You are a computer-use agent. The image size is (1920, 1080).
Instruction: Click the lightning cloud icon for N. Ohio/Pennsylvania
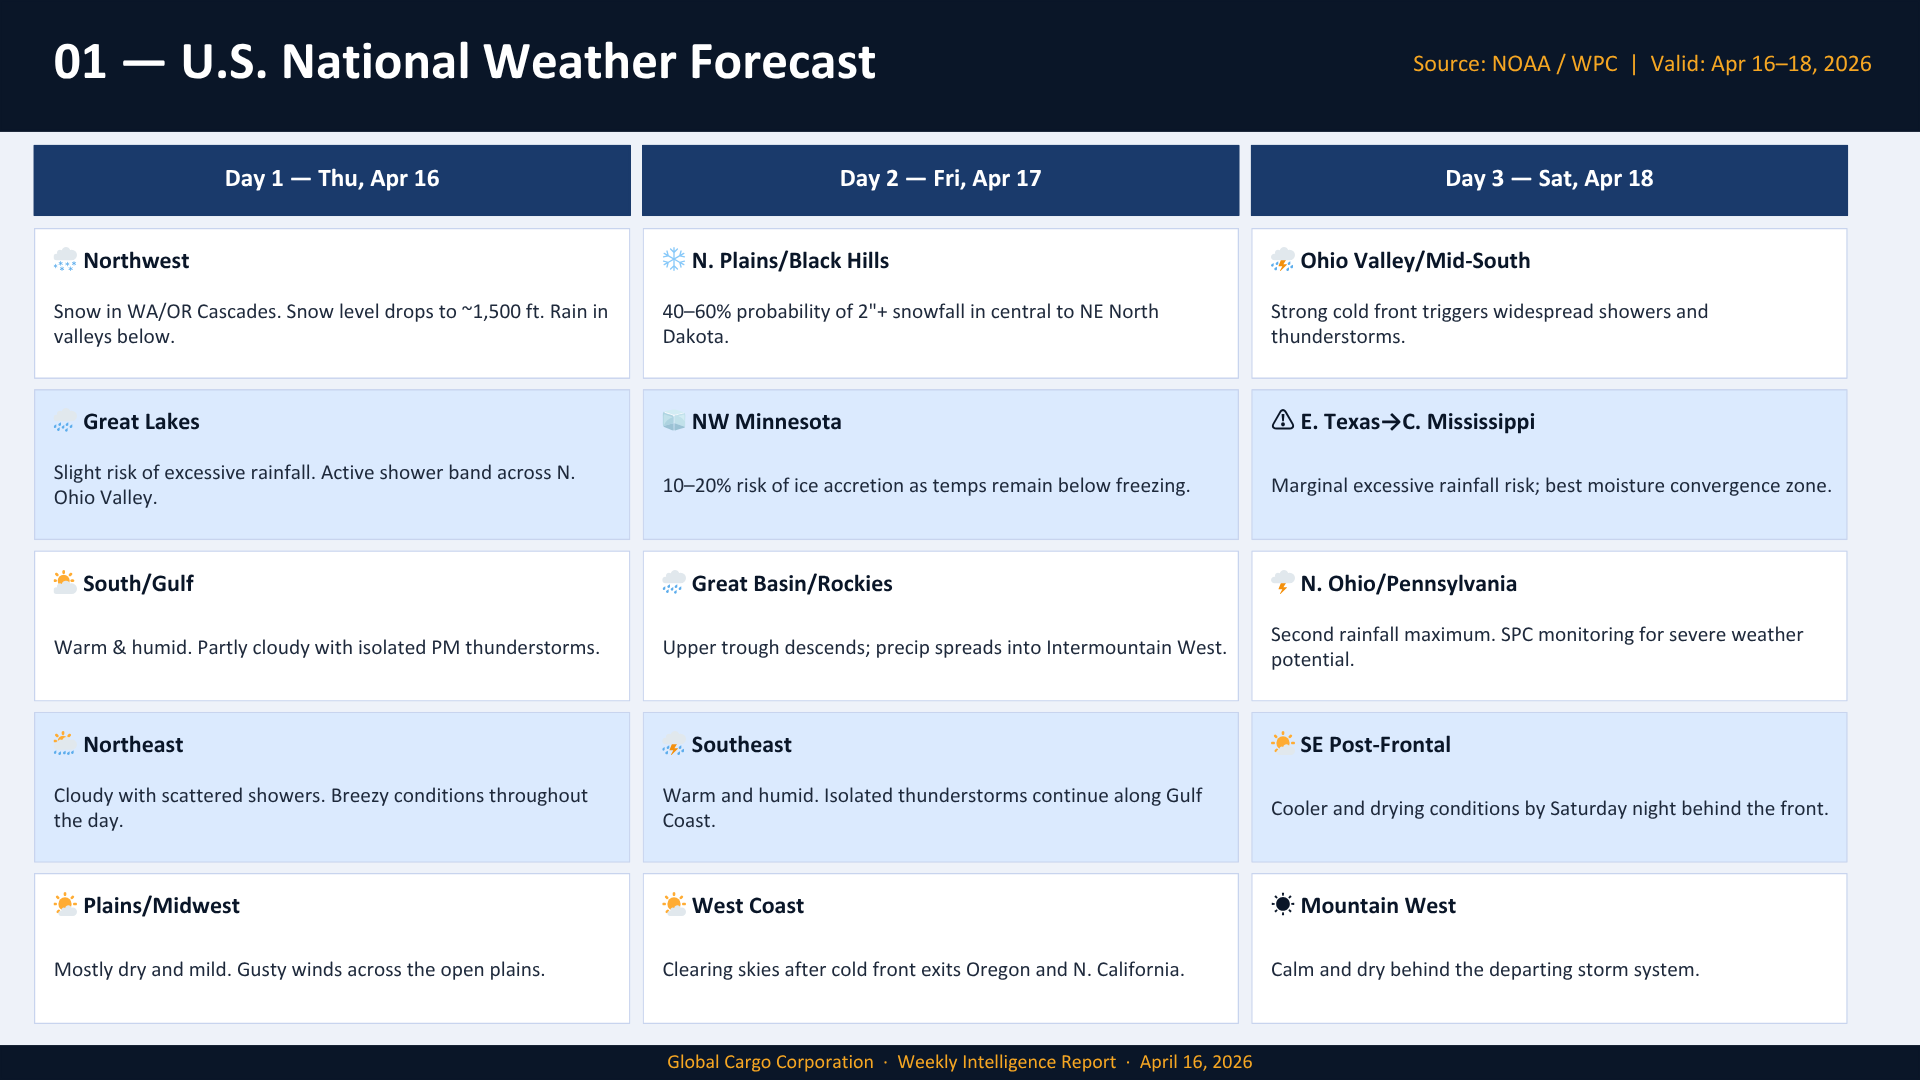point(1282,583)
